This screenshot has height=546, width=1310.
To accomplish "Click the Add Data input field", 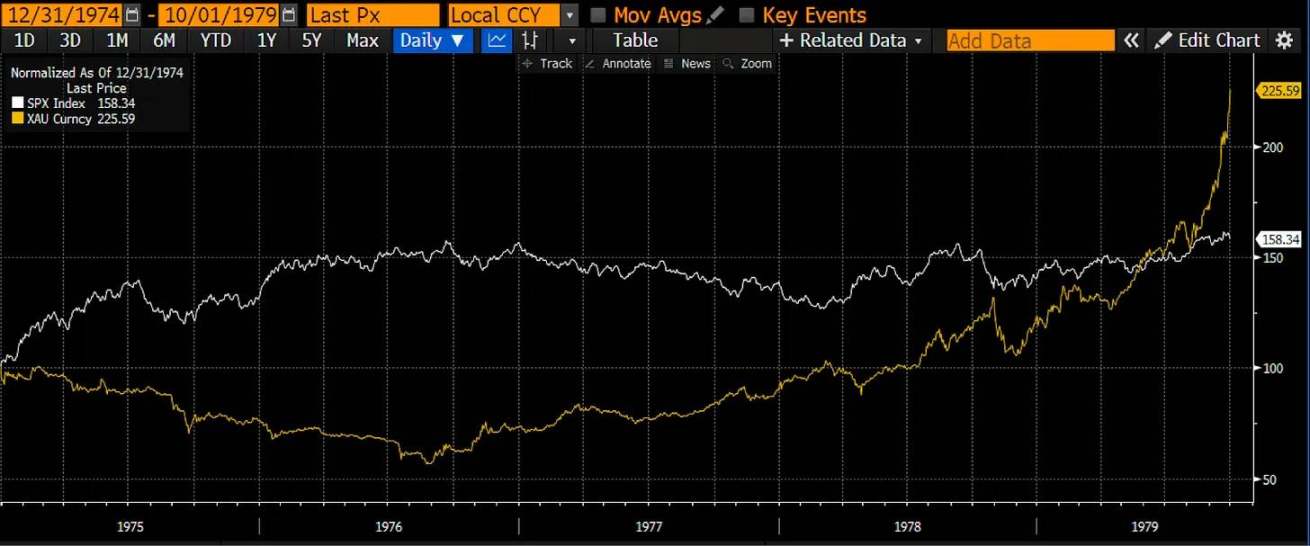I will [x=1030, y=40].
